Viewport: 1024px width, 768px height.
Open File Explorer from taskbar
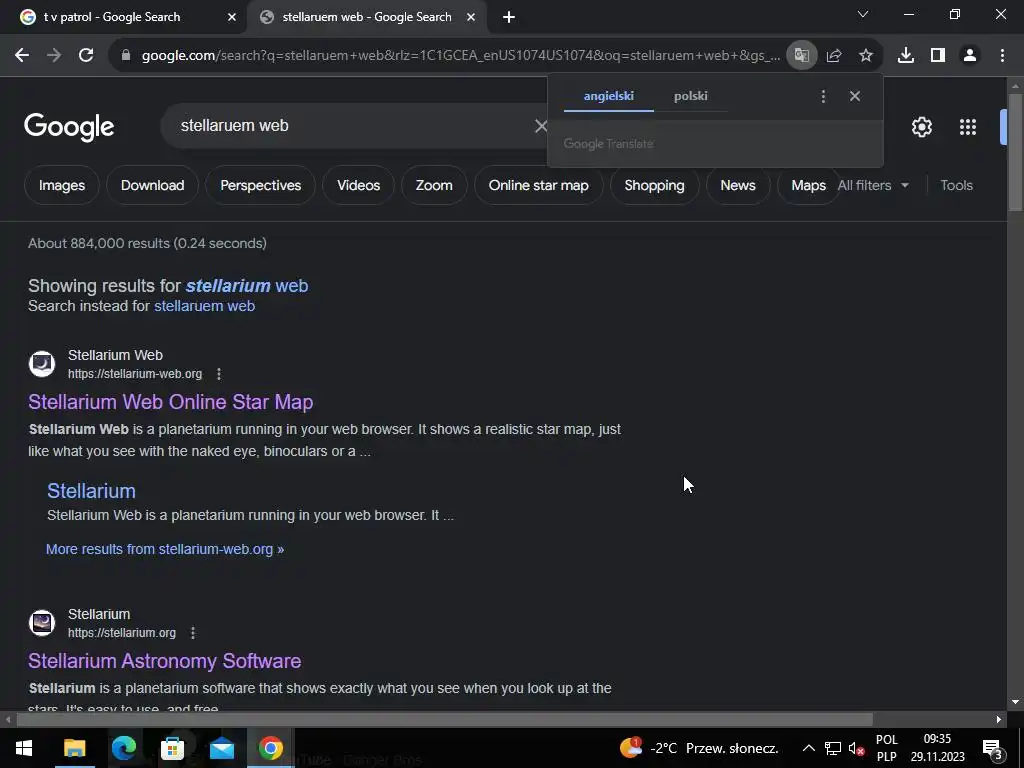pyautogui.click(x=74, y=748)
